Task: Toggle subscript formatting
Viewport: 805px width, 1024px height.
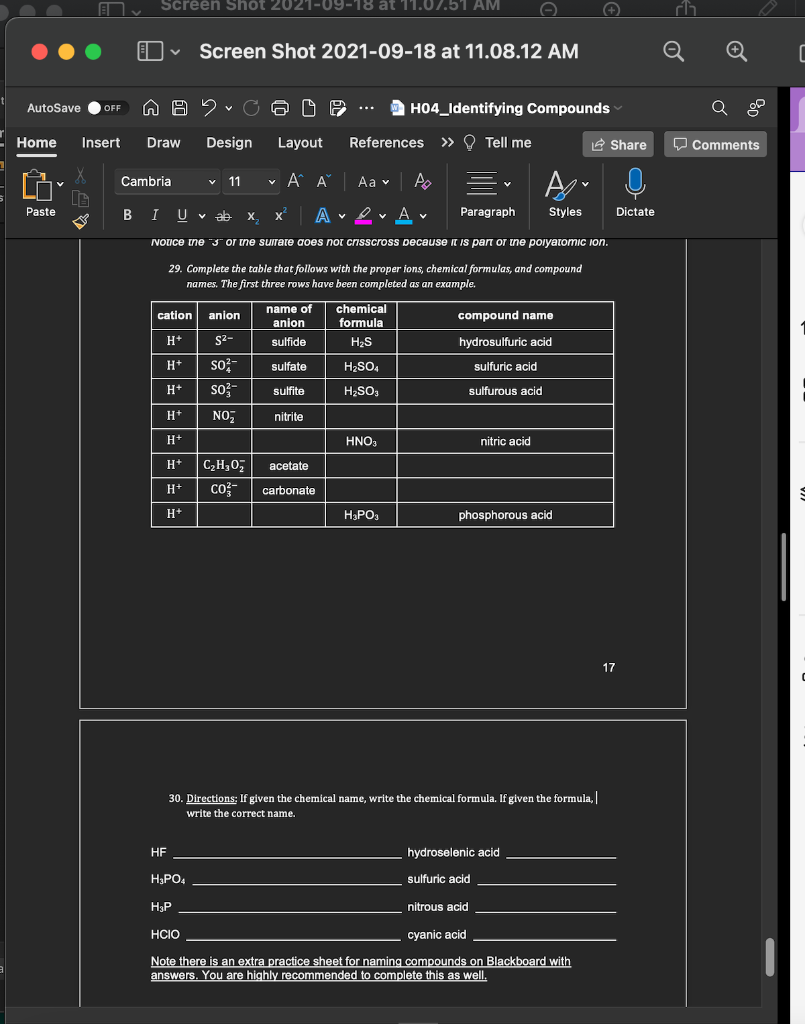Action: [252, 216]
